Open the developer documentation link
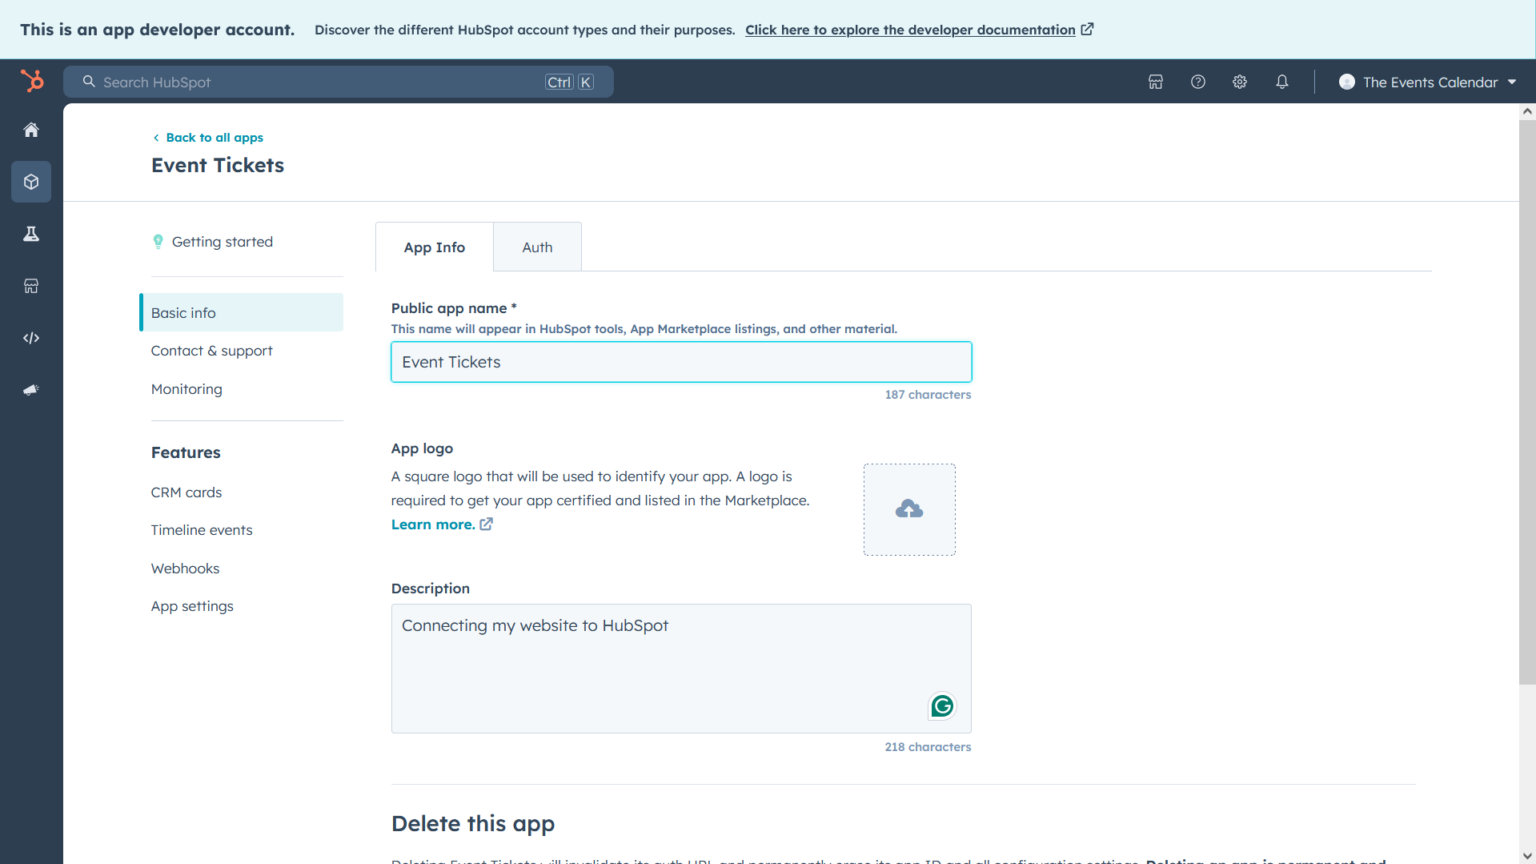The height and width of the screenshot is (864, 1536). click(910, 29)
